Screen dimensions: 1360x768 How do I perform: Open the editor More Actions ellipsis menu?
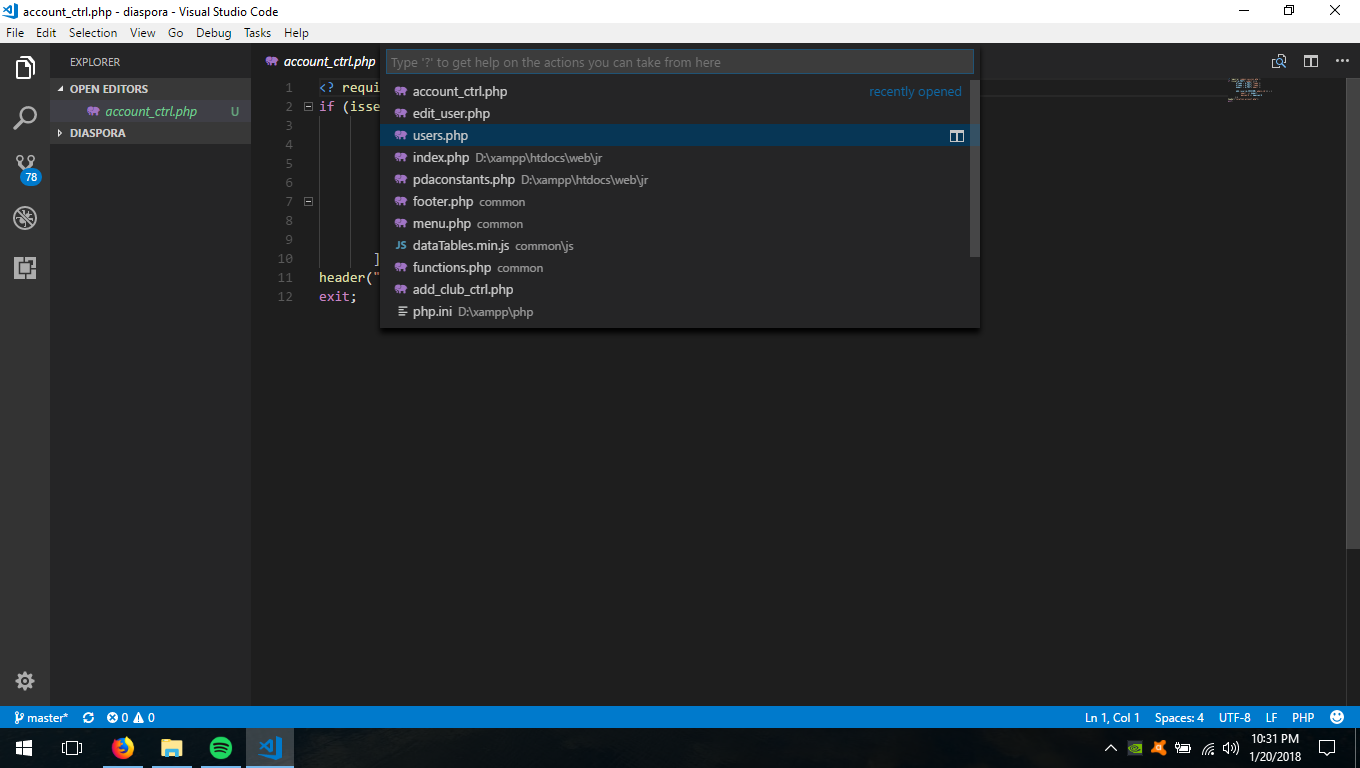pos(1343,61)
